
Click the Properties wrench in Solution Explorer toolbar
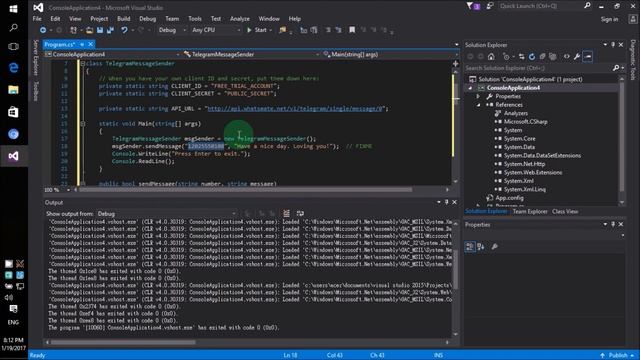(577, 57)
